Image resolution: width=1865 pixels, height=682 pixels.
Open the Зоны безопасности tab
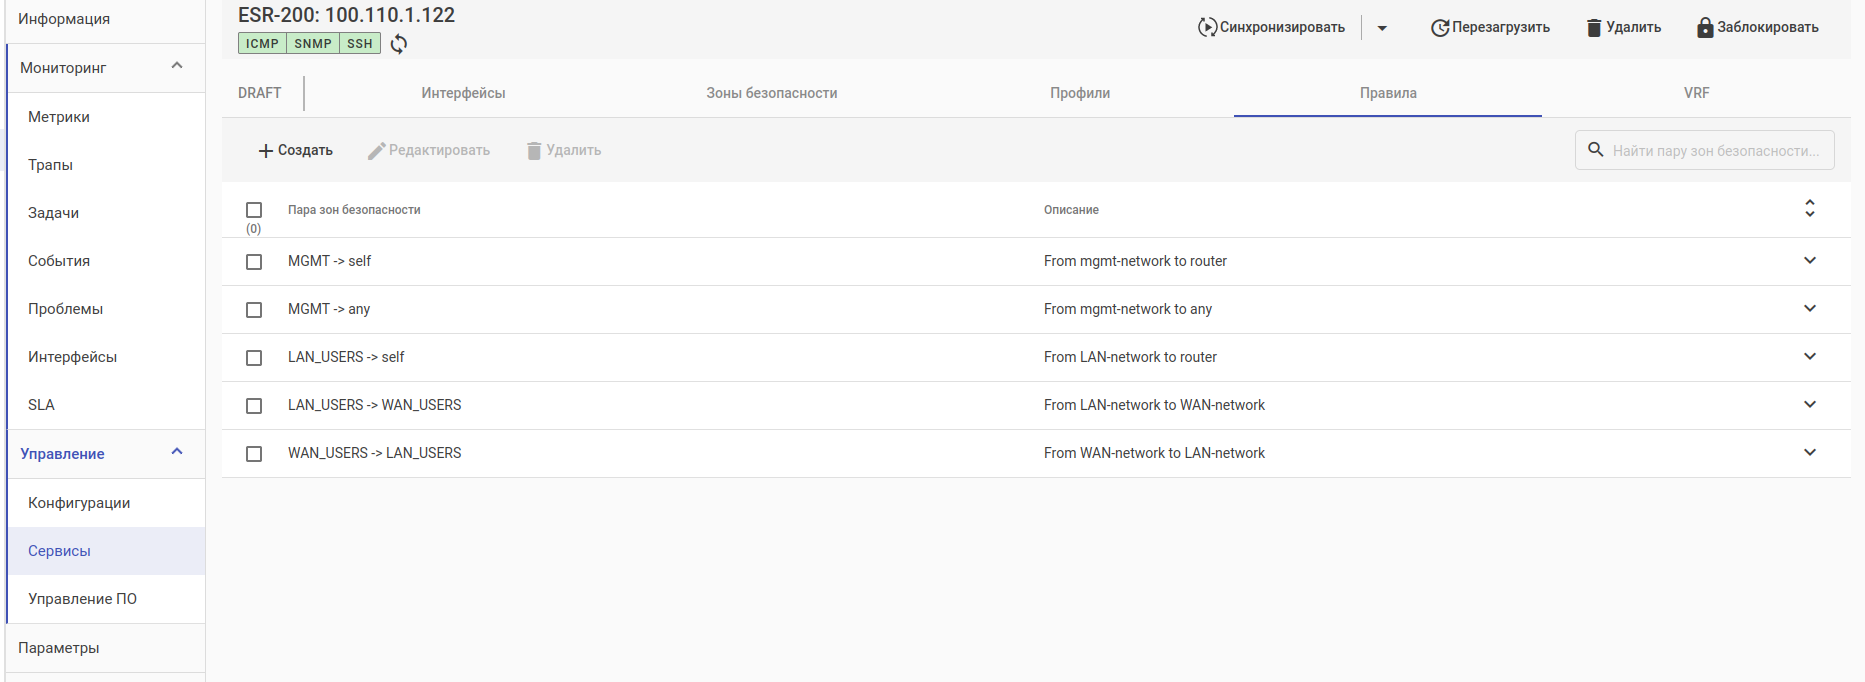pos(771,93)
